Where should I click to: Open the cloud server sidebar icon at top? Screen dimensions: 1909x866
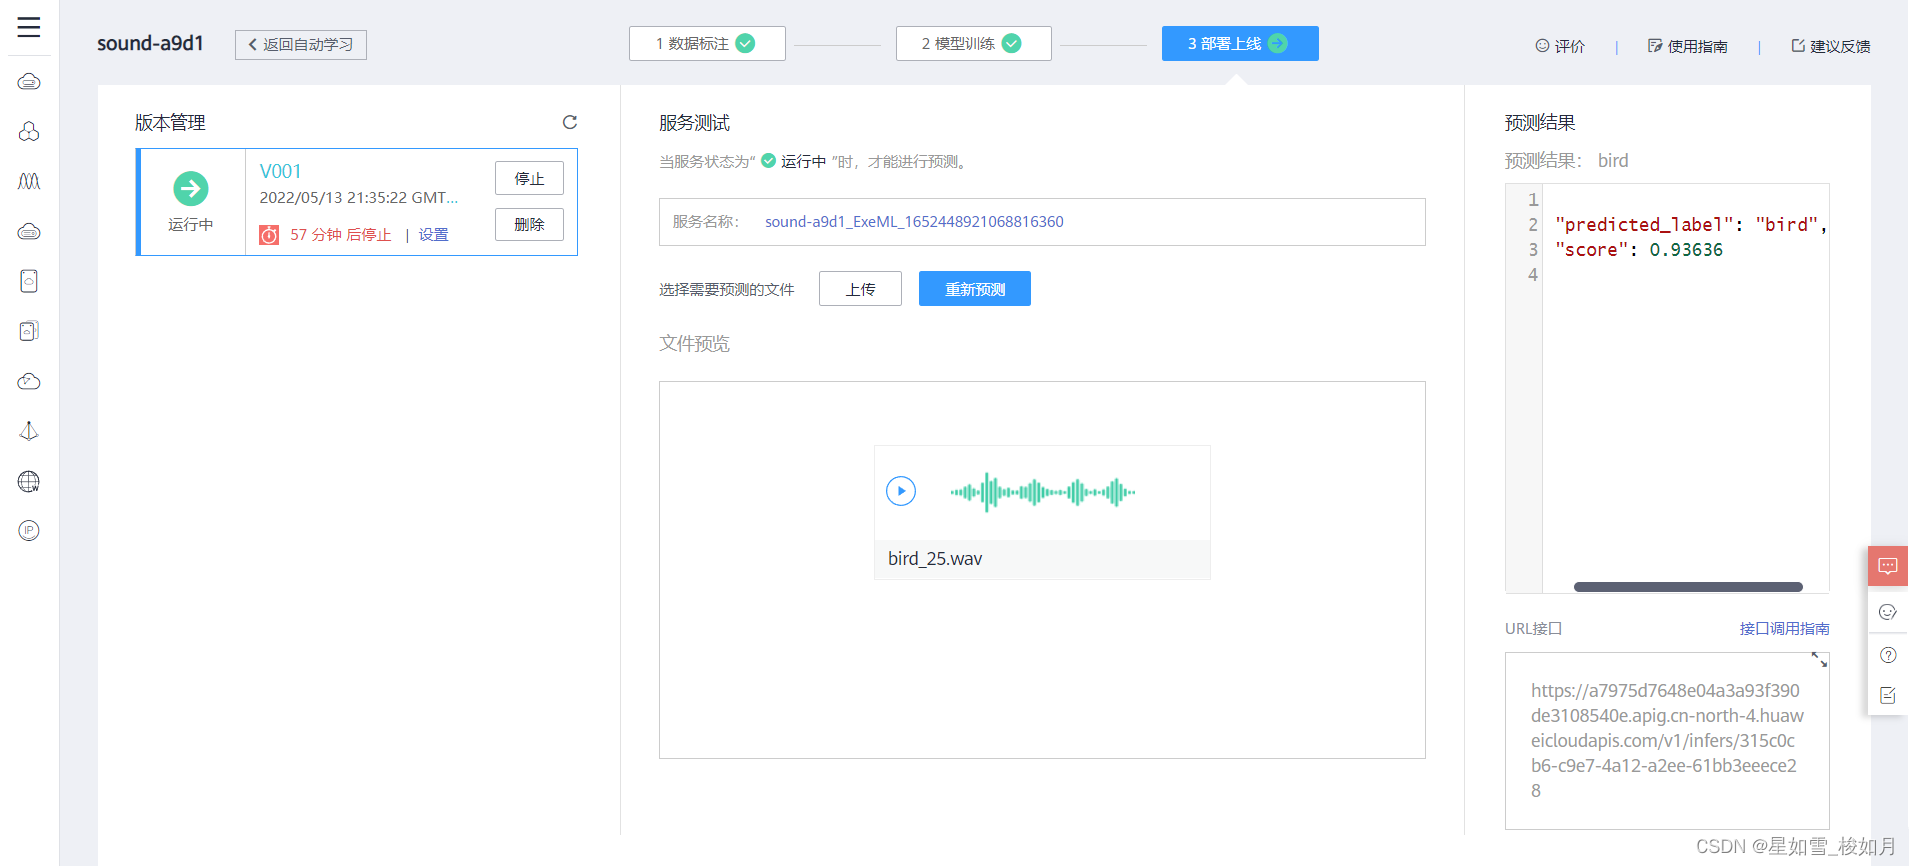(29, 81)
